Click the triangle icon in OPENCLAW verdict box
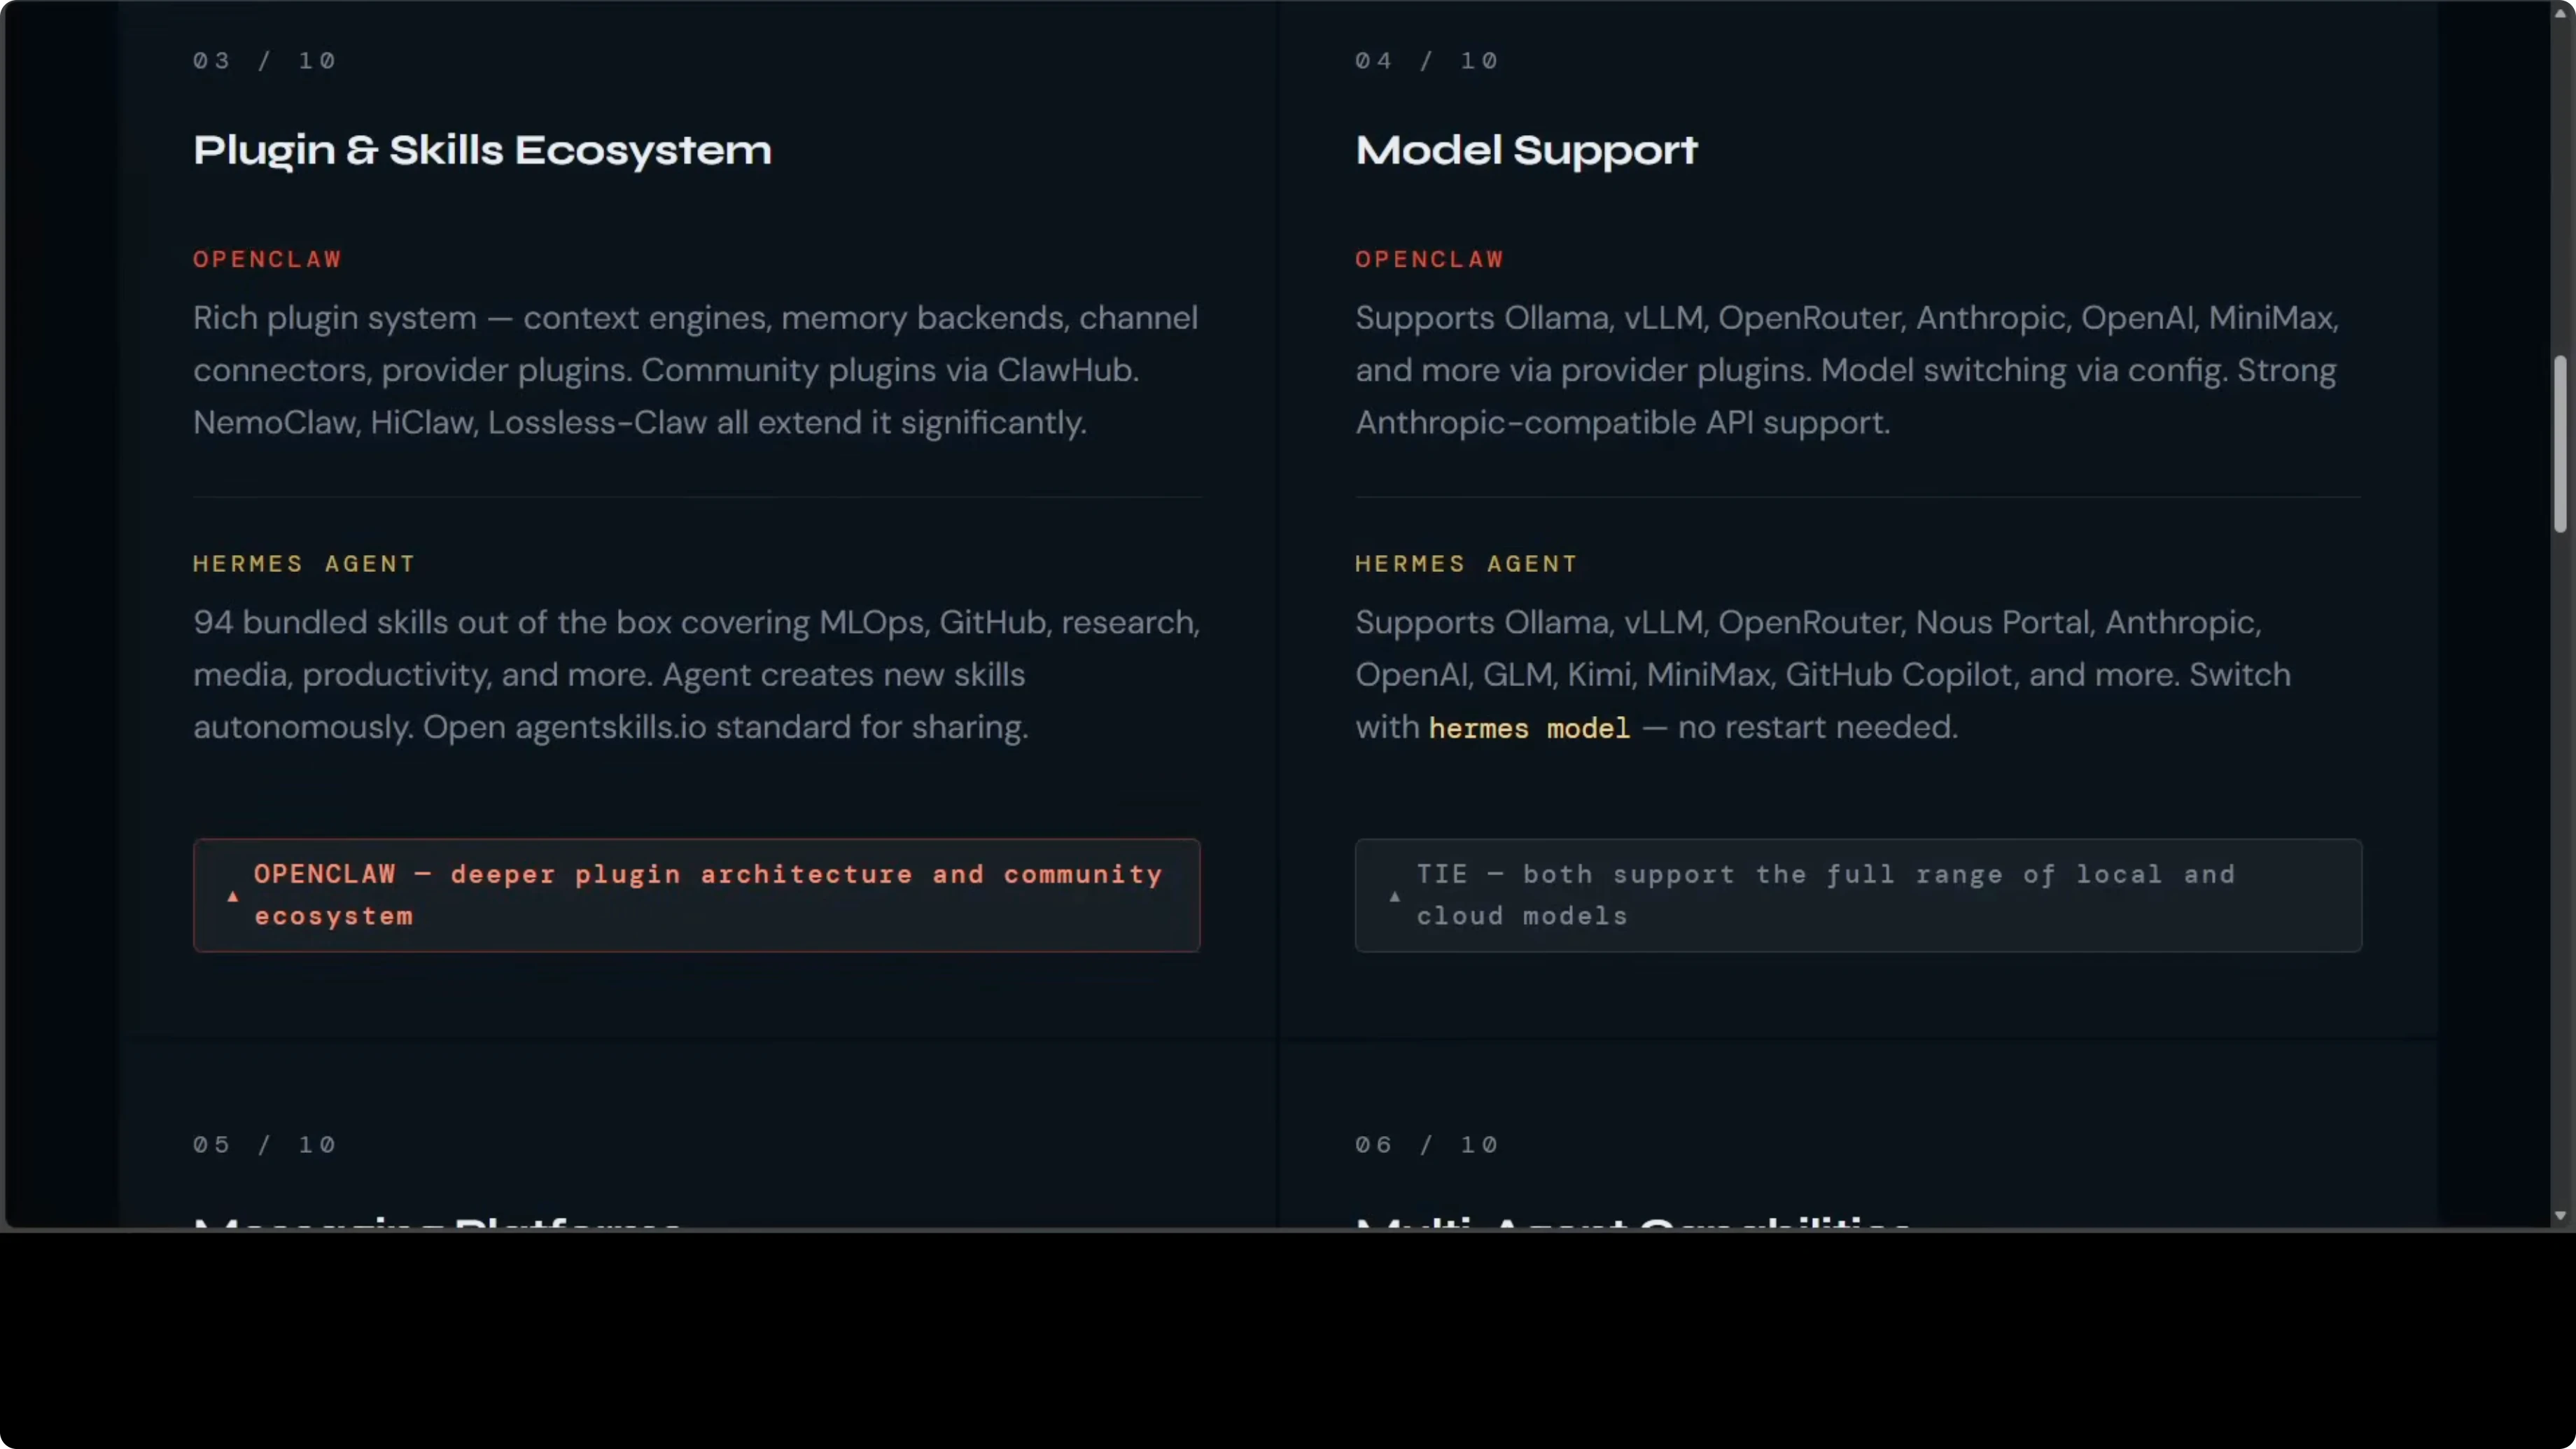This screenshot has height=1449, width=2576. 233,897
